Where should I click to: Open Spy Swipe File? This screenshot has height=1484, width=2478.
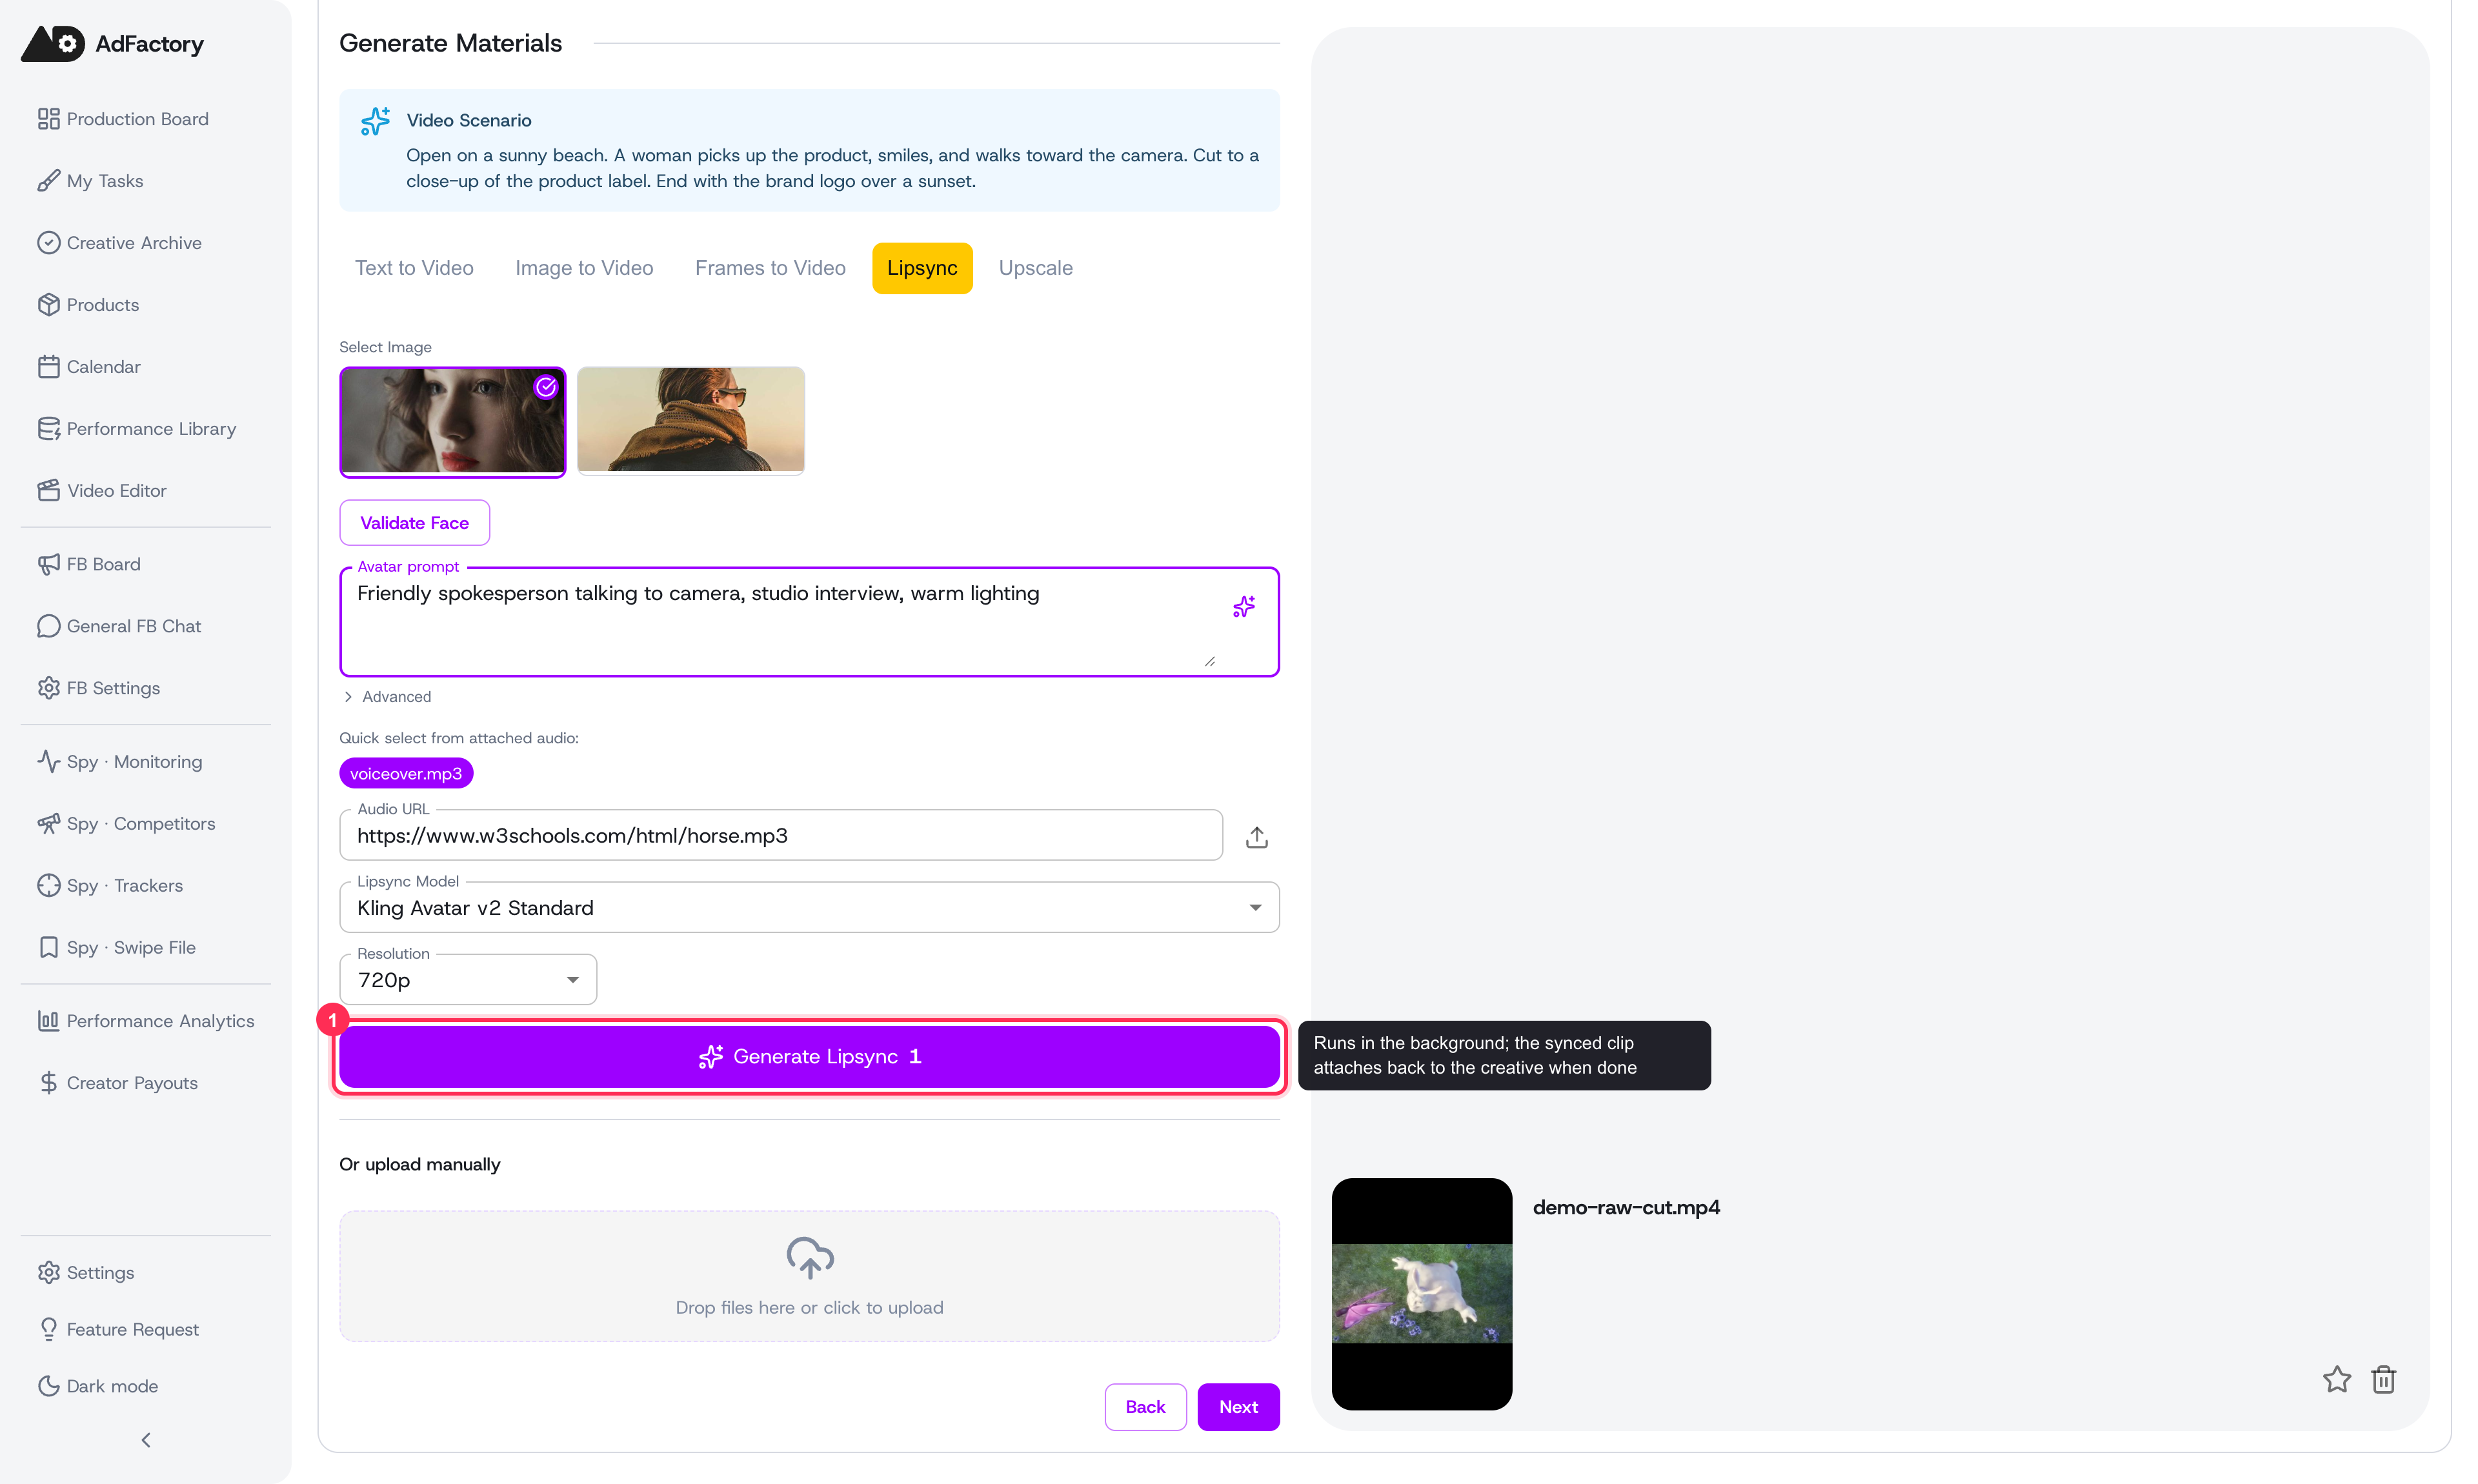coord(116,948)
